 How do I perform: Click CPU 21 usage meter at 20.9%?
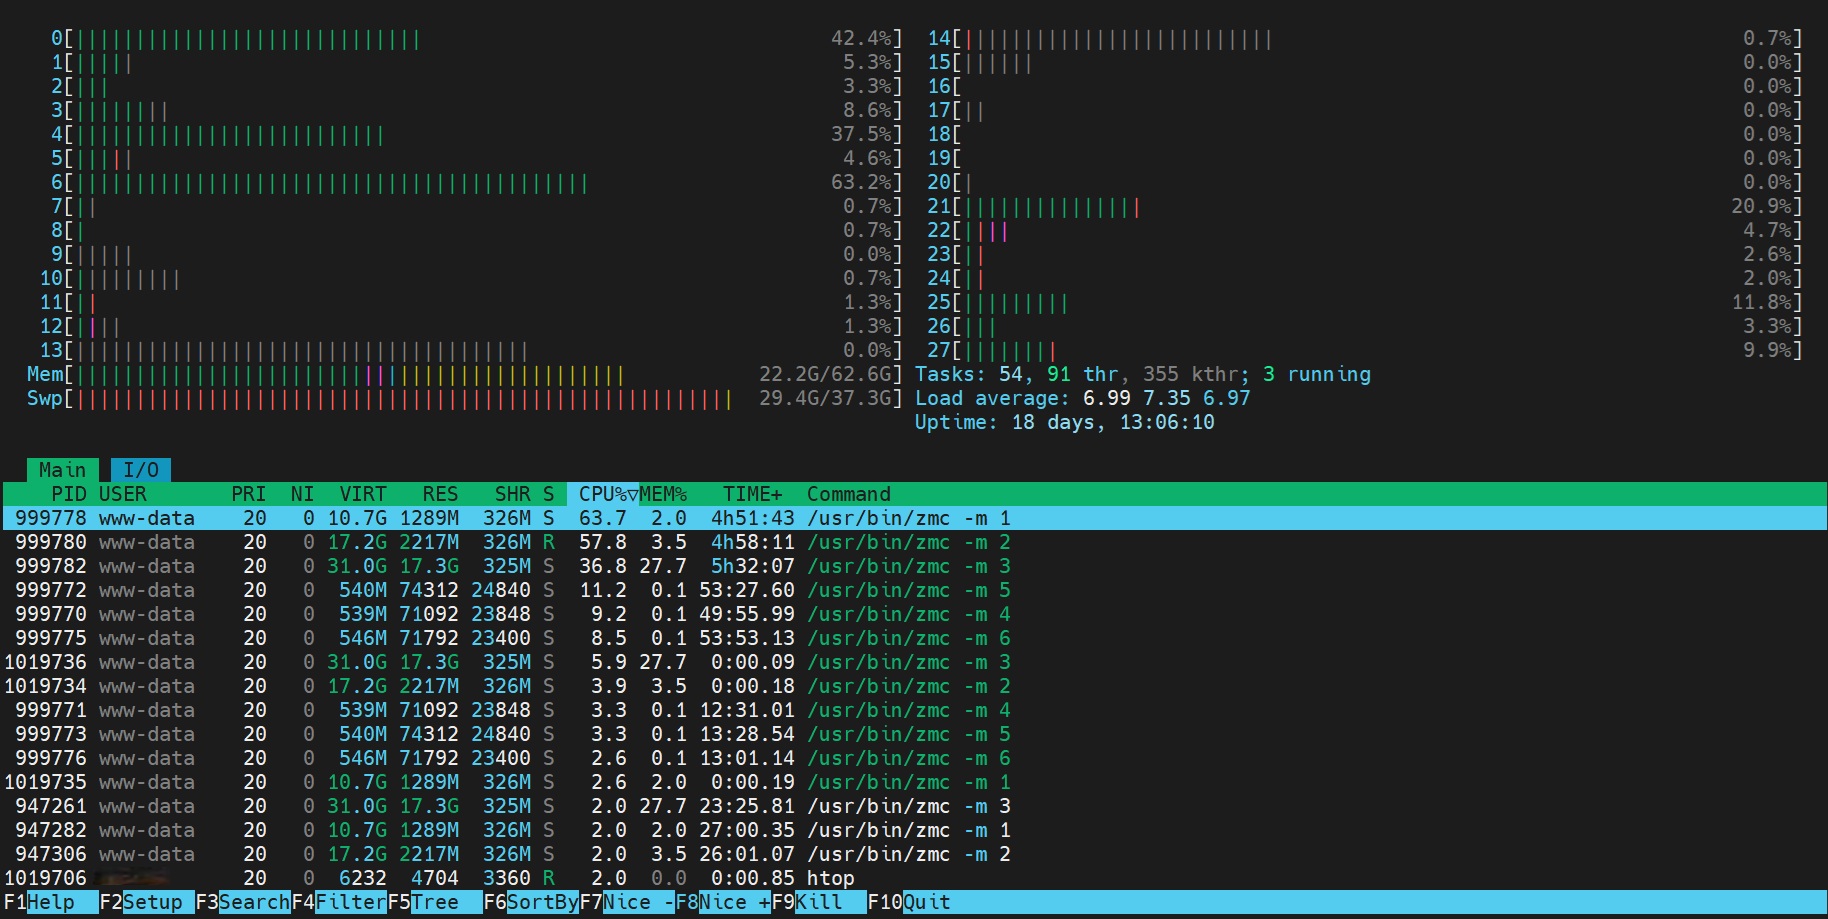coord(1365,206)
